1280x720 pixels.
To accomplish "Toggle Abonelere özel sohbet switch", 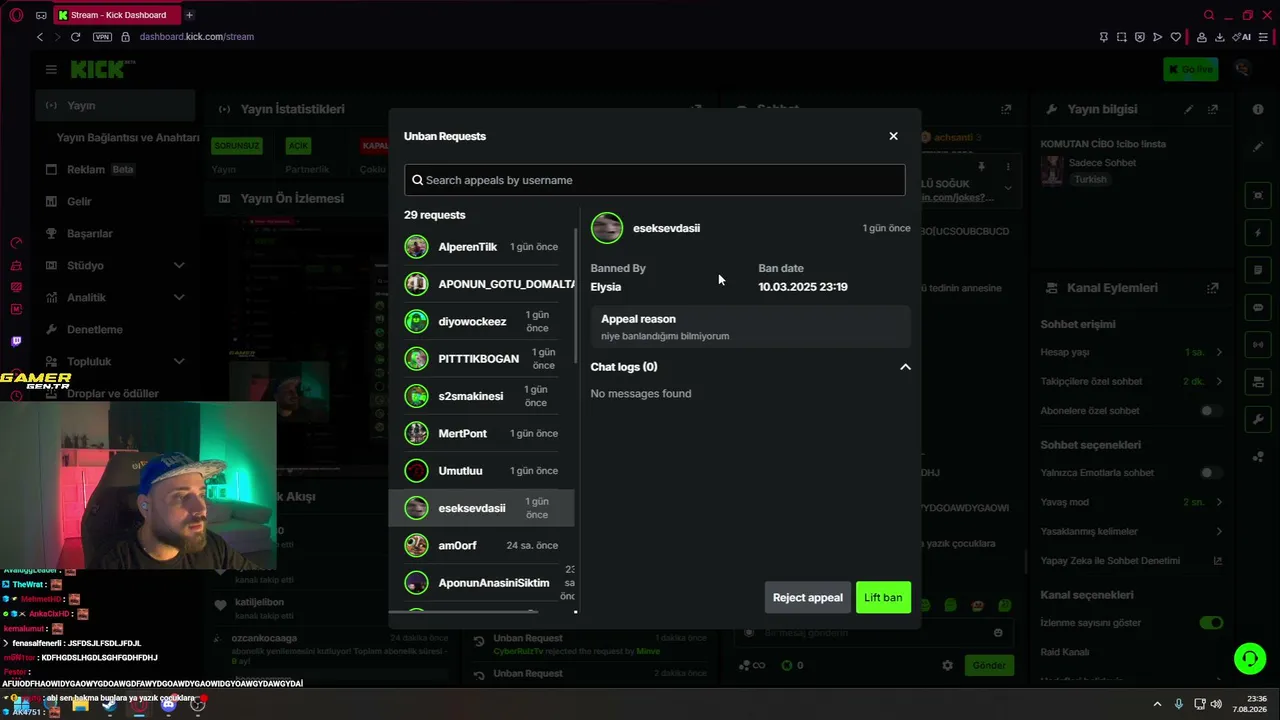I will tap(1211, 411).
